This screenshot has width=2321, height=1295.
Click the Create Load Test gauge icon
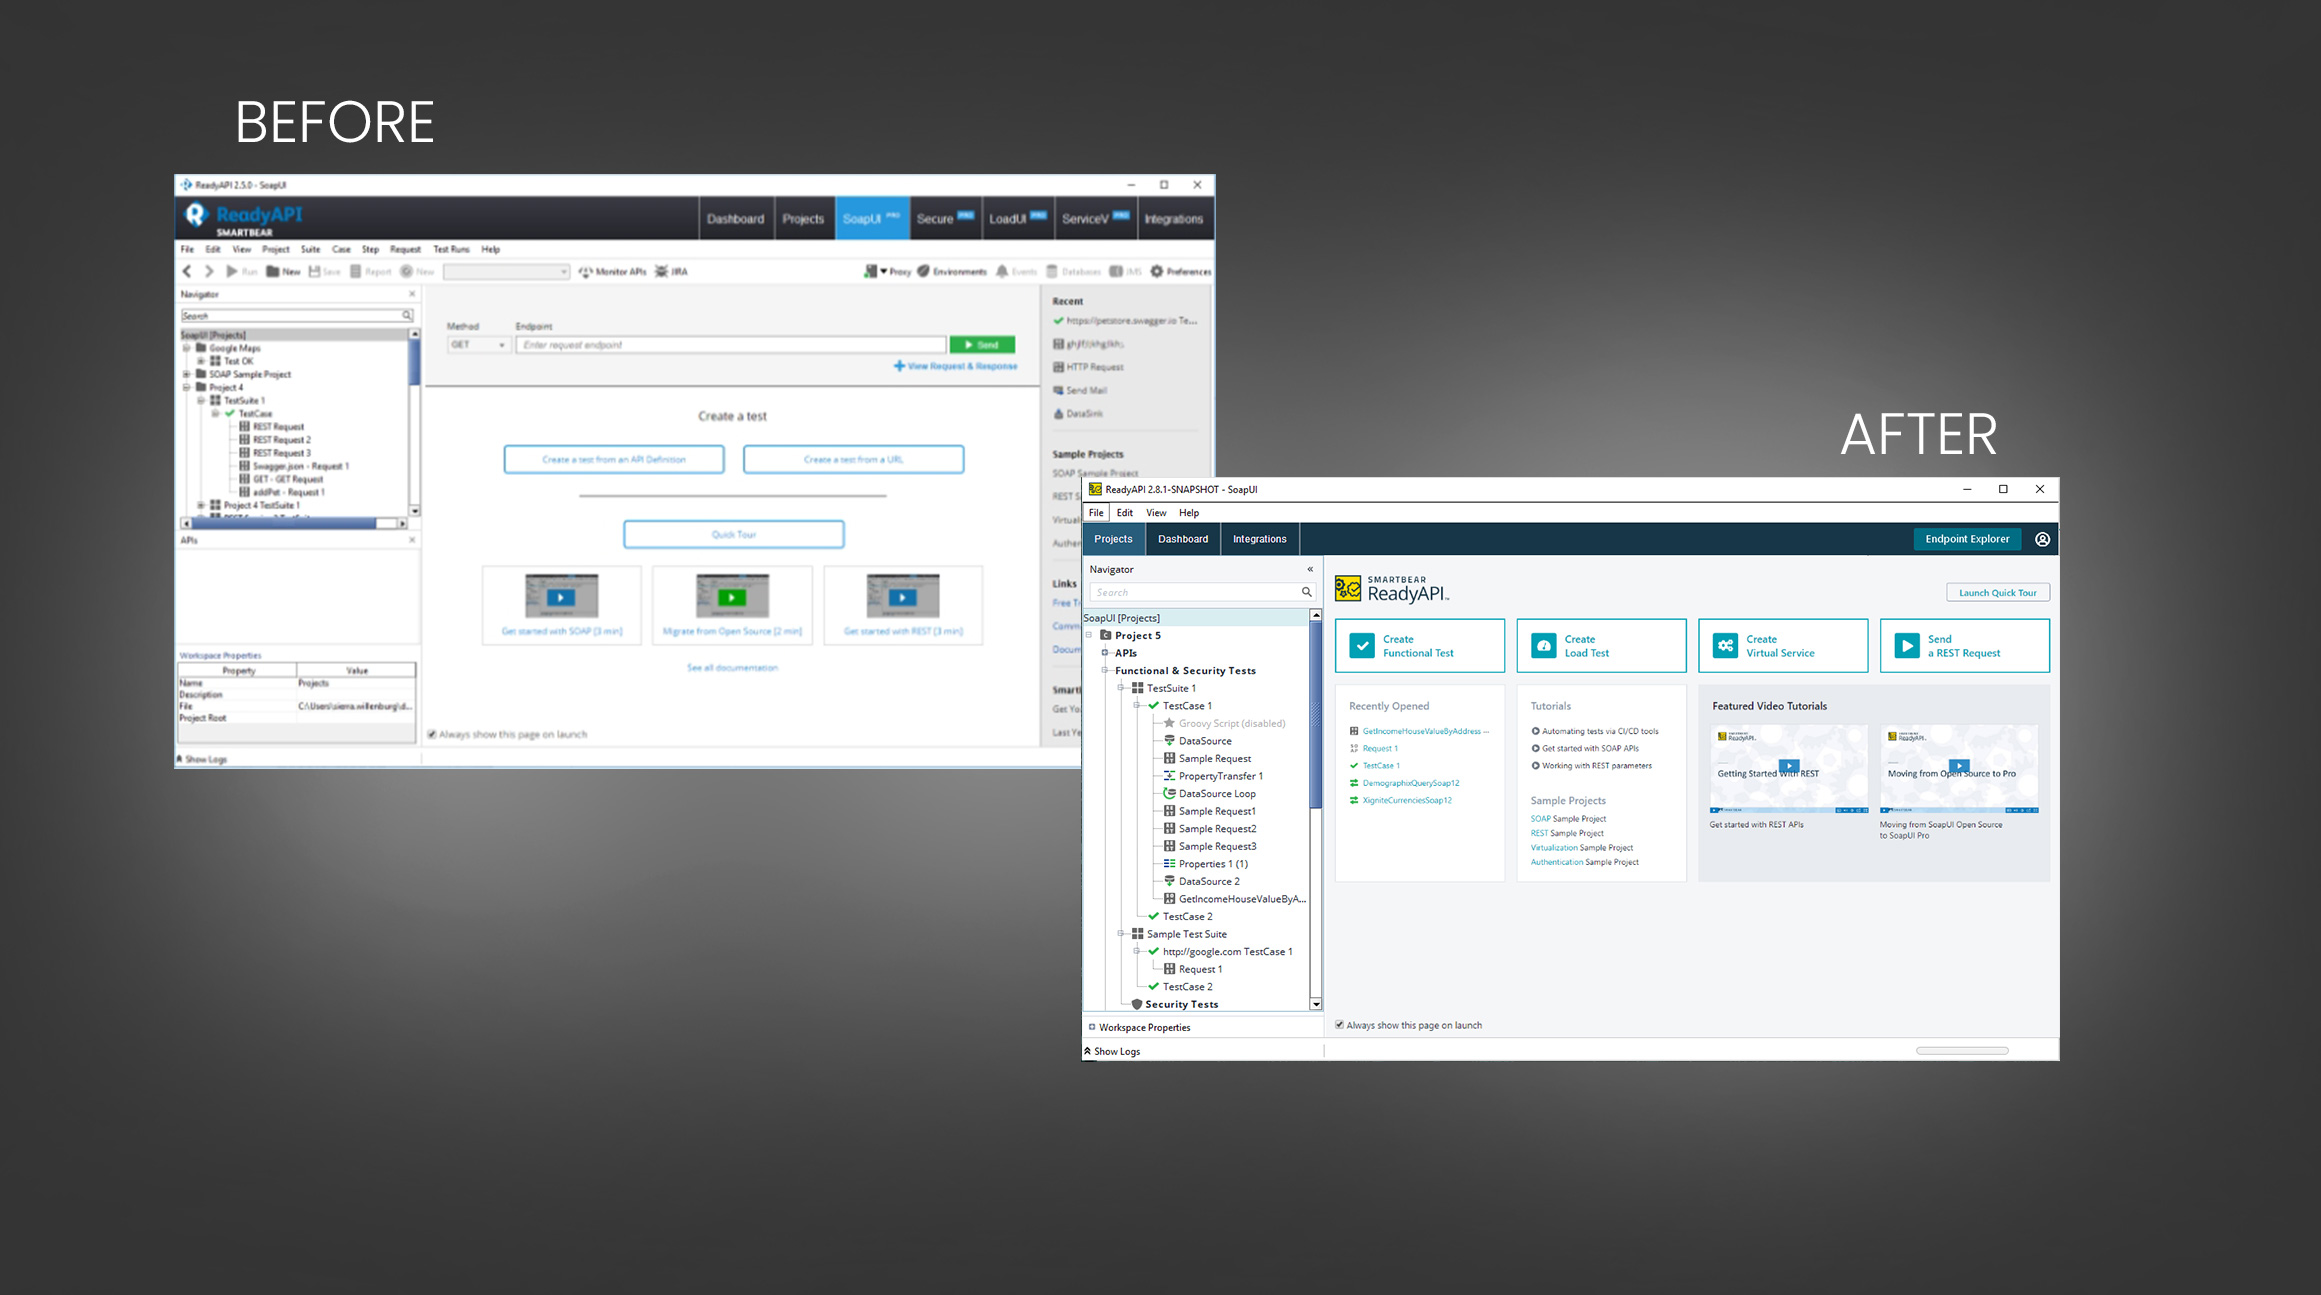pyautogui.click(x=1544, y=646)
